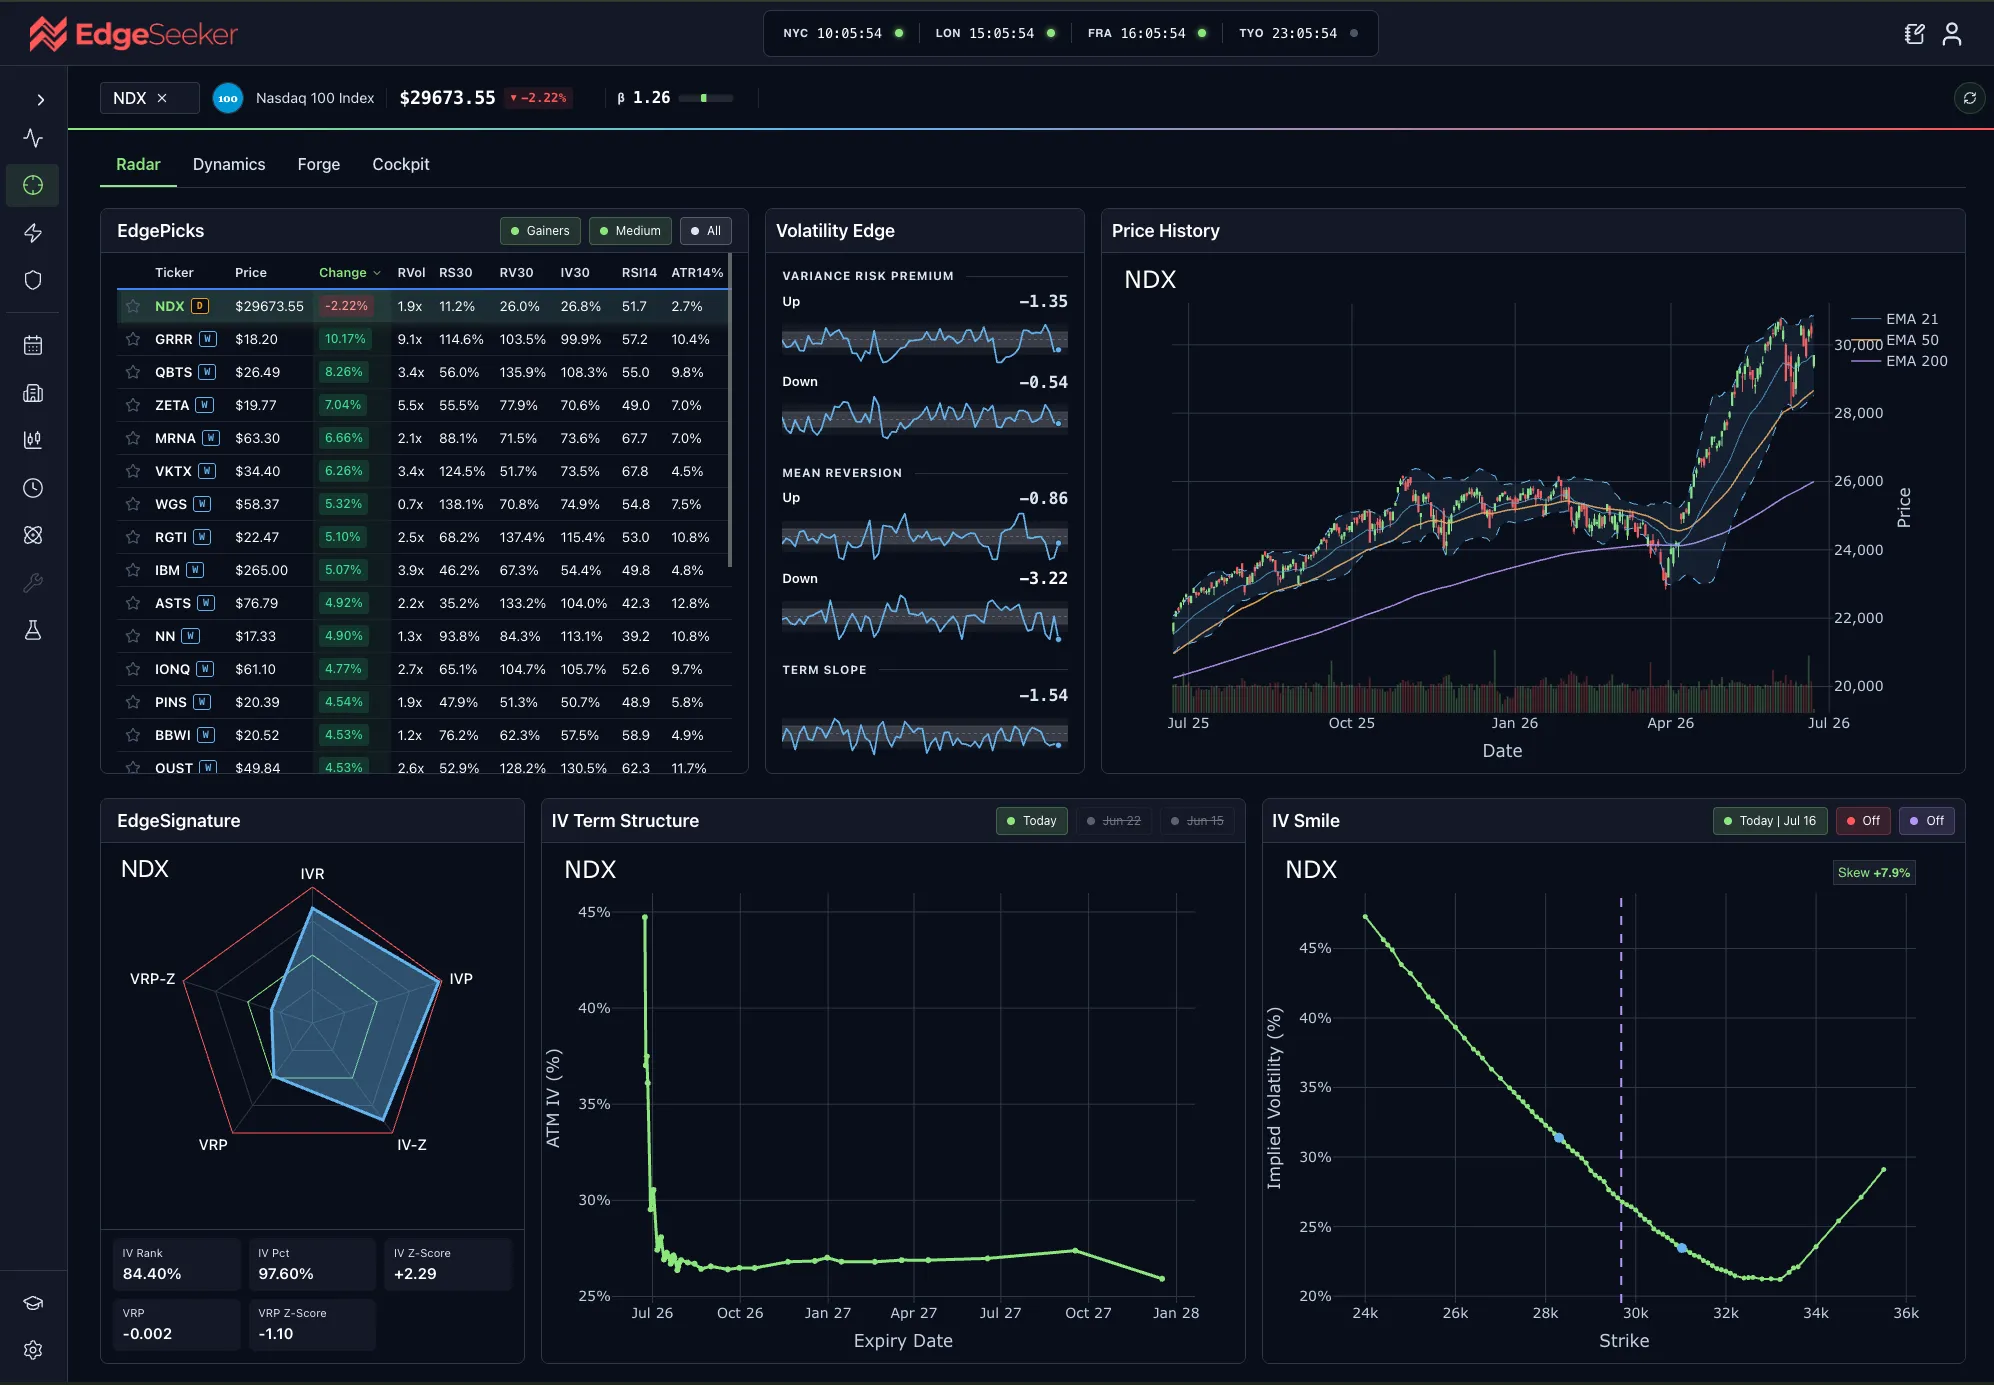Toggle Today | Jul 16 smile series
The height and width of the screenshot is (1385, 1994).
(1770, 821)
